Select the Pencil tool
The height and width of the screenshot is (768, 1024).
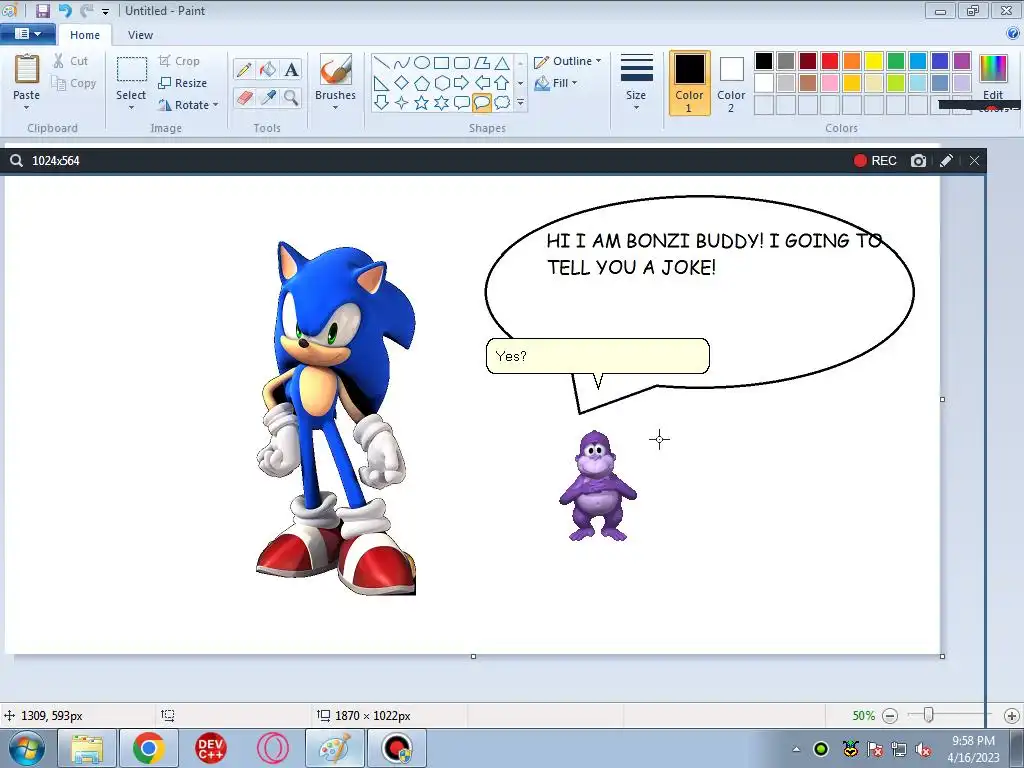(244, 69)
